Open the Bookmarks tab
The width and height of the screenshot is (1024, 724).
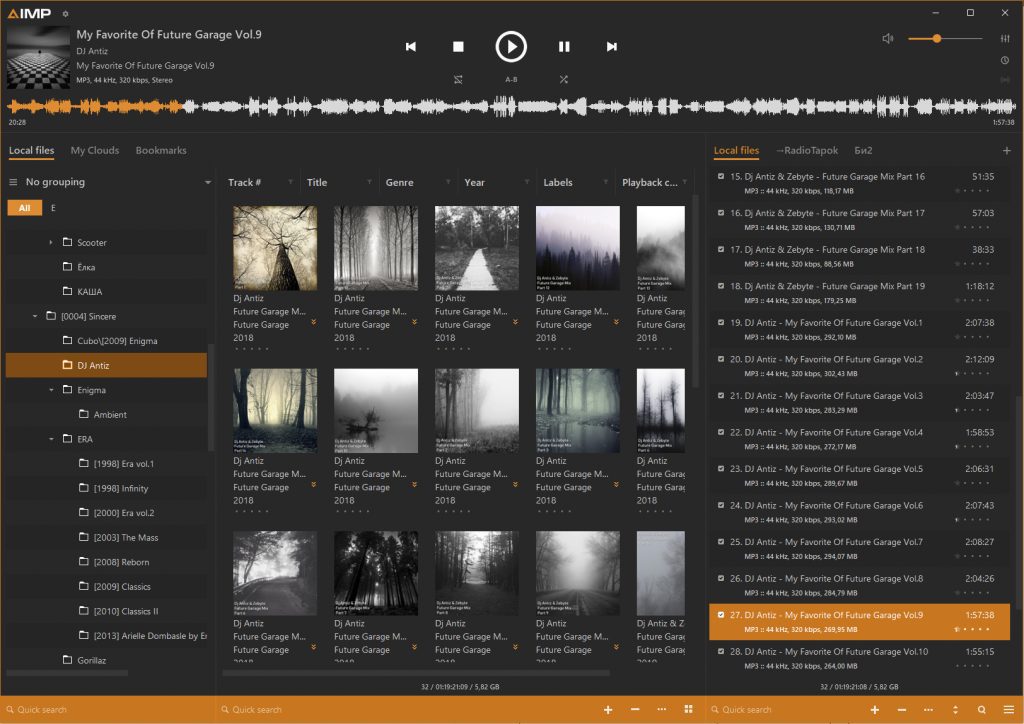click(x=161, y=150)
